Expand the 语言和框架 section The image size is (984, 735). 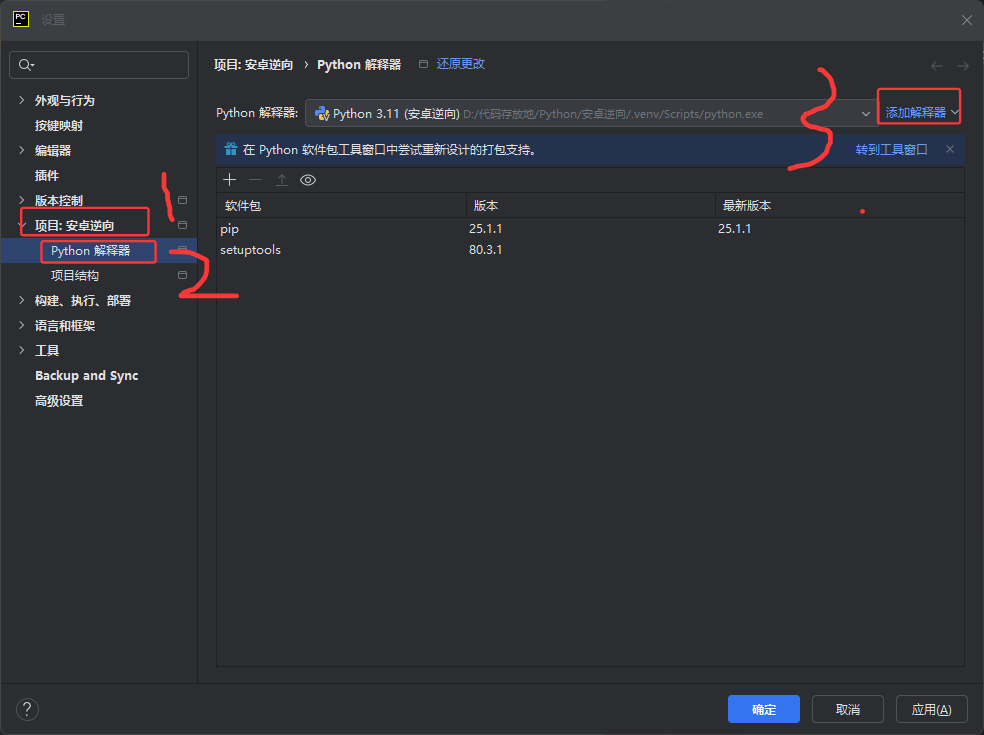21,325
